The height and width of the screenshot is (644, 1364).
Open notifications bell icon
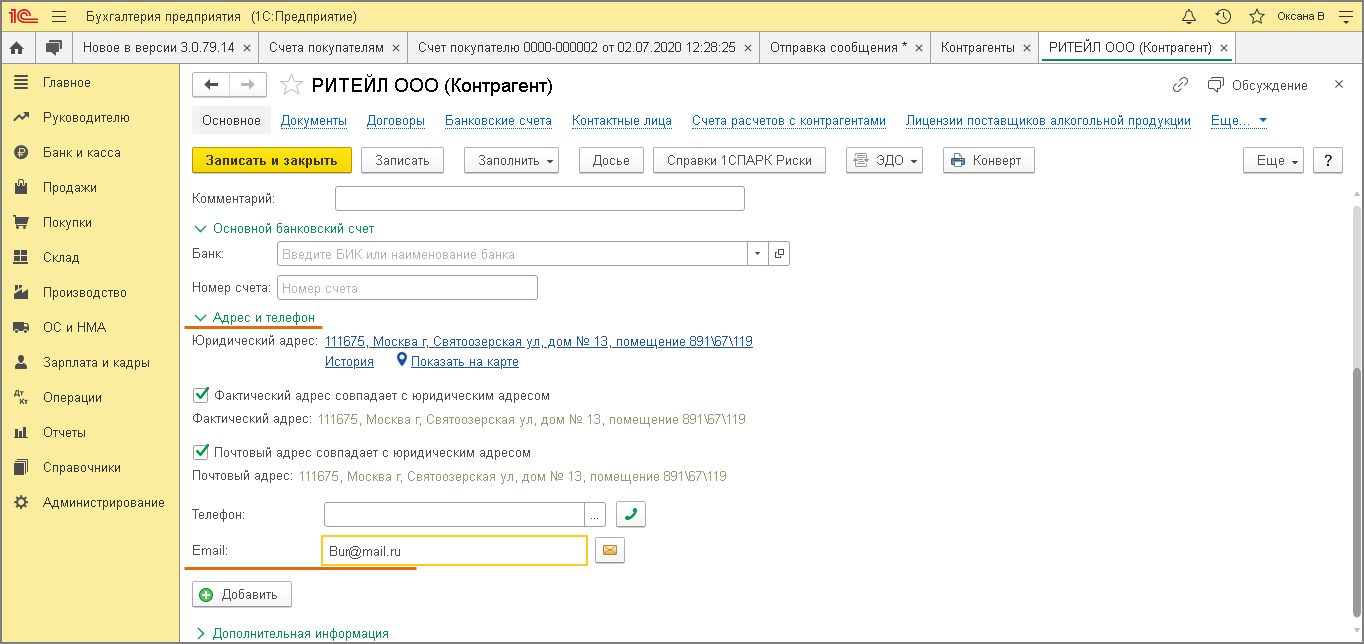(1189, 16)
